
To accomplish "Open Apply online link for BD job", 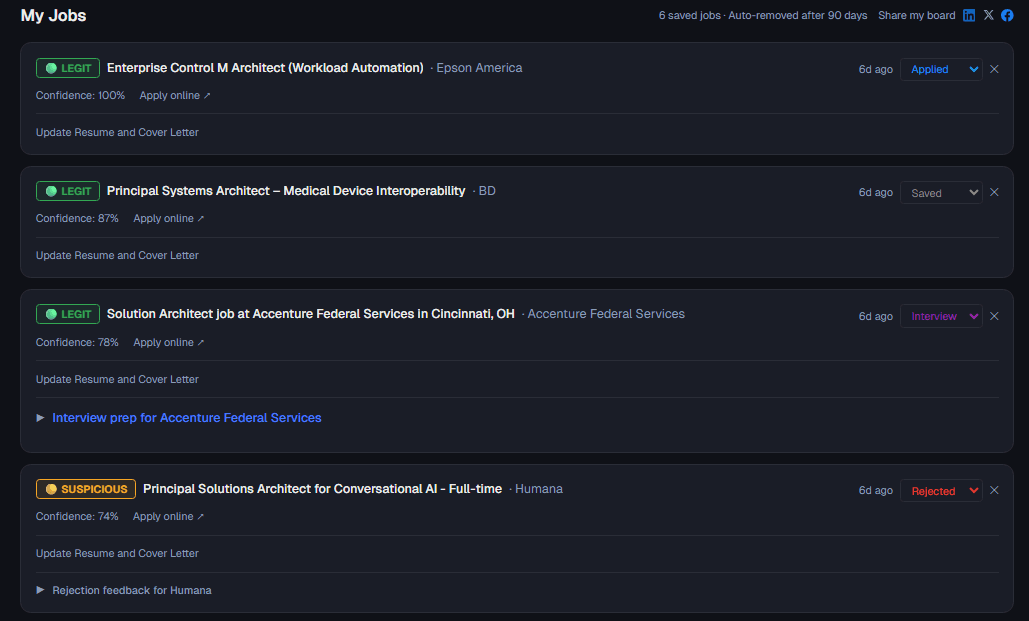I will click(169, 219).
